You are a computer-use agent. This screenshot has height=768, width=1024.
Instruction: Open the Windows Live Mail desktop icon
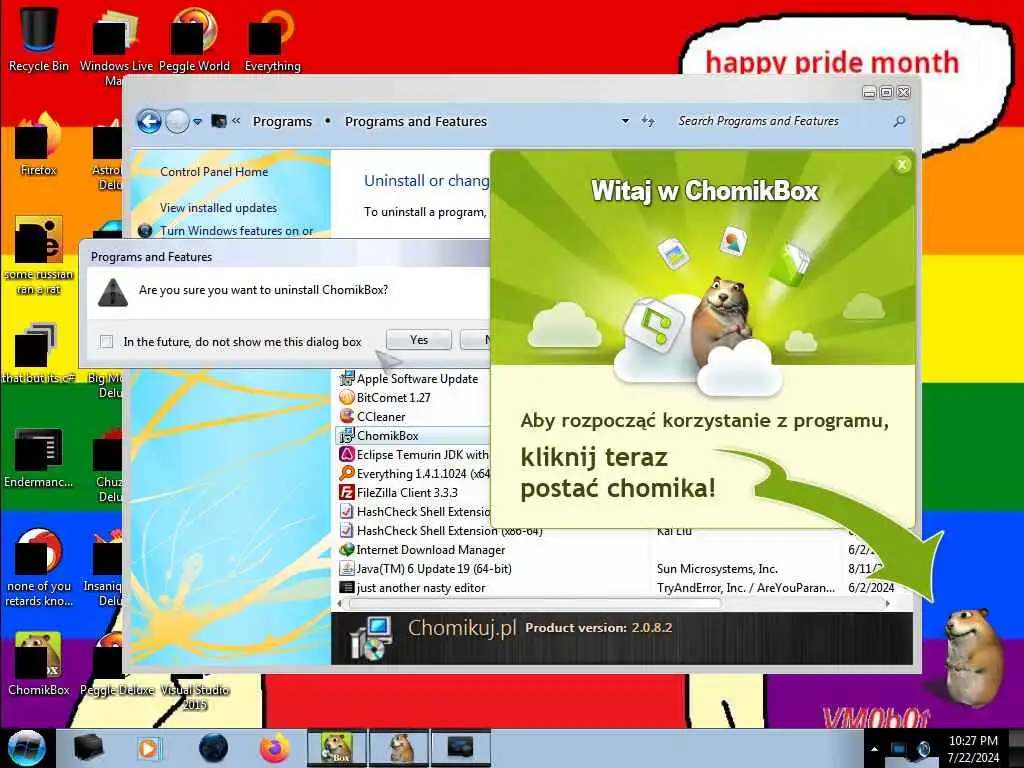coord(115,46)
